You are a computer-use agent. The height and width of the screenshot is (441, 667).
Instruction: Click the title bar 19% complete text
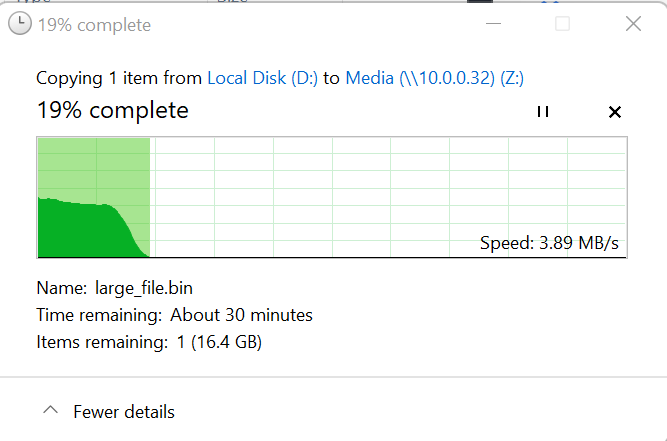(x=94, y=25)
